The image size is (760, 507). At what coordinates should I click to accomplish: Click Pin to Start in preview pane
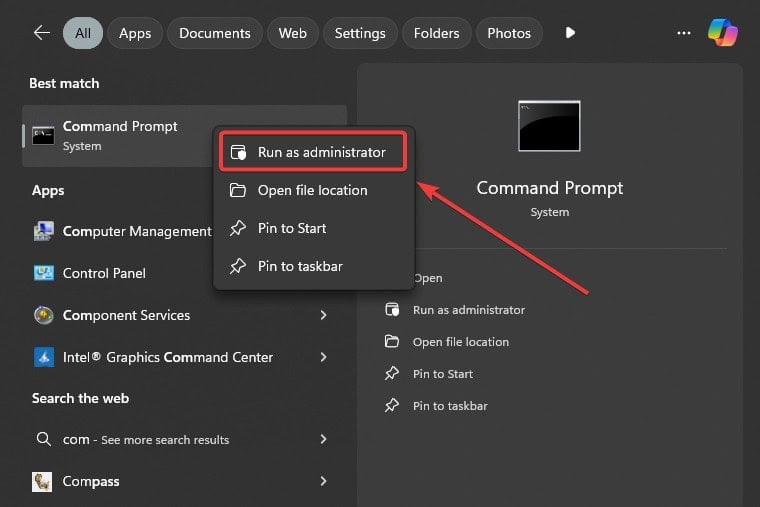[443, 374]
